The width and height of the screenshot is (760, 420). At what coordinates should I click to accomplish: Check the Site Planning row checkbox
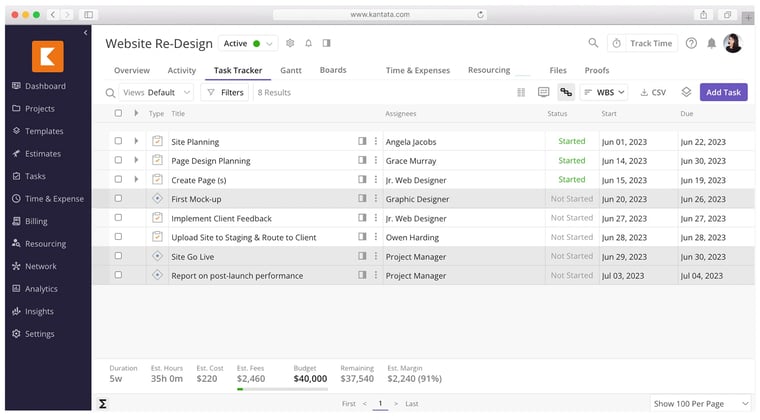pos(118,142)
